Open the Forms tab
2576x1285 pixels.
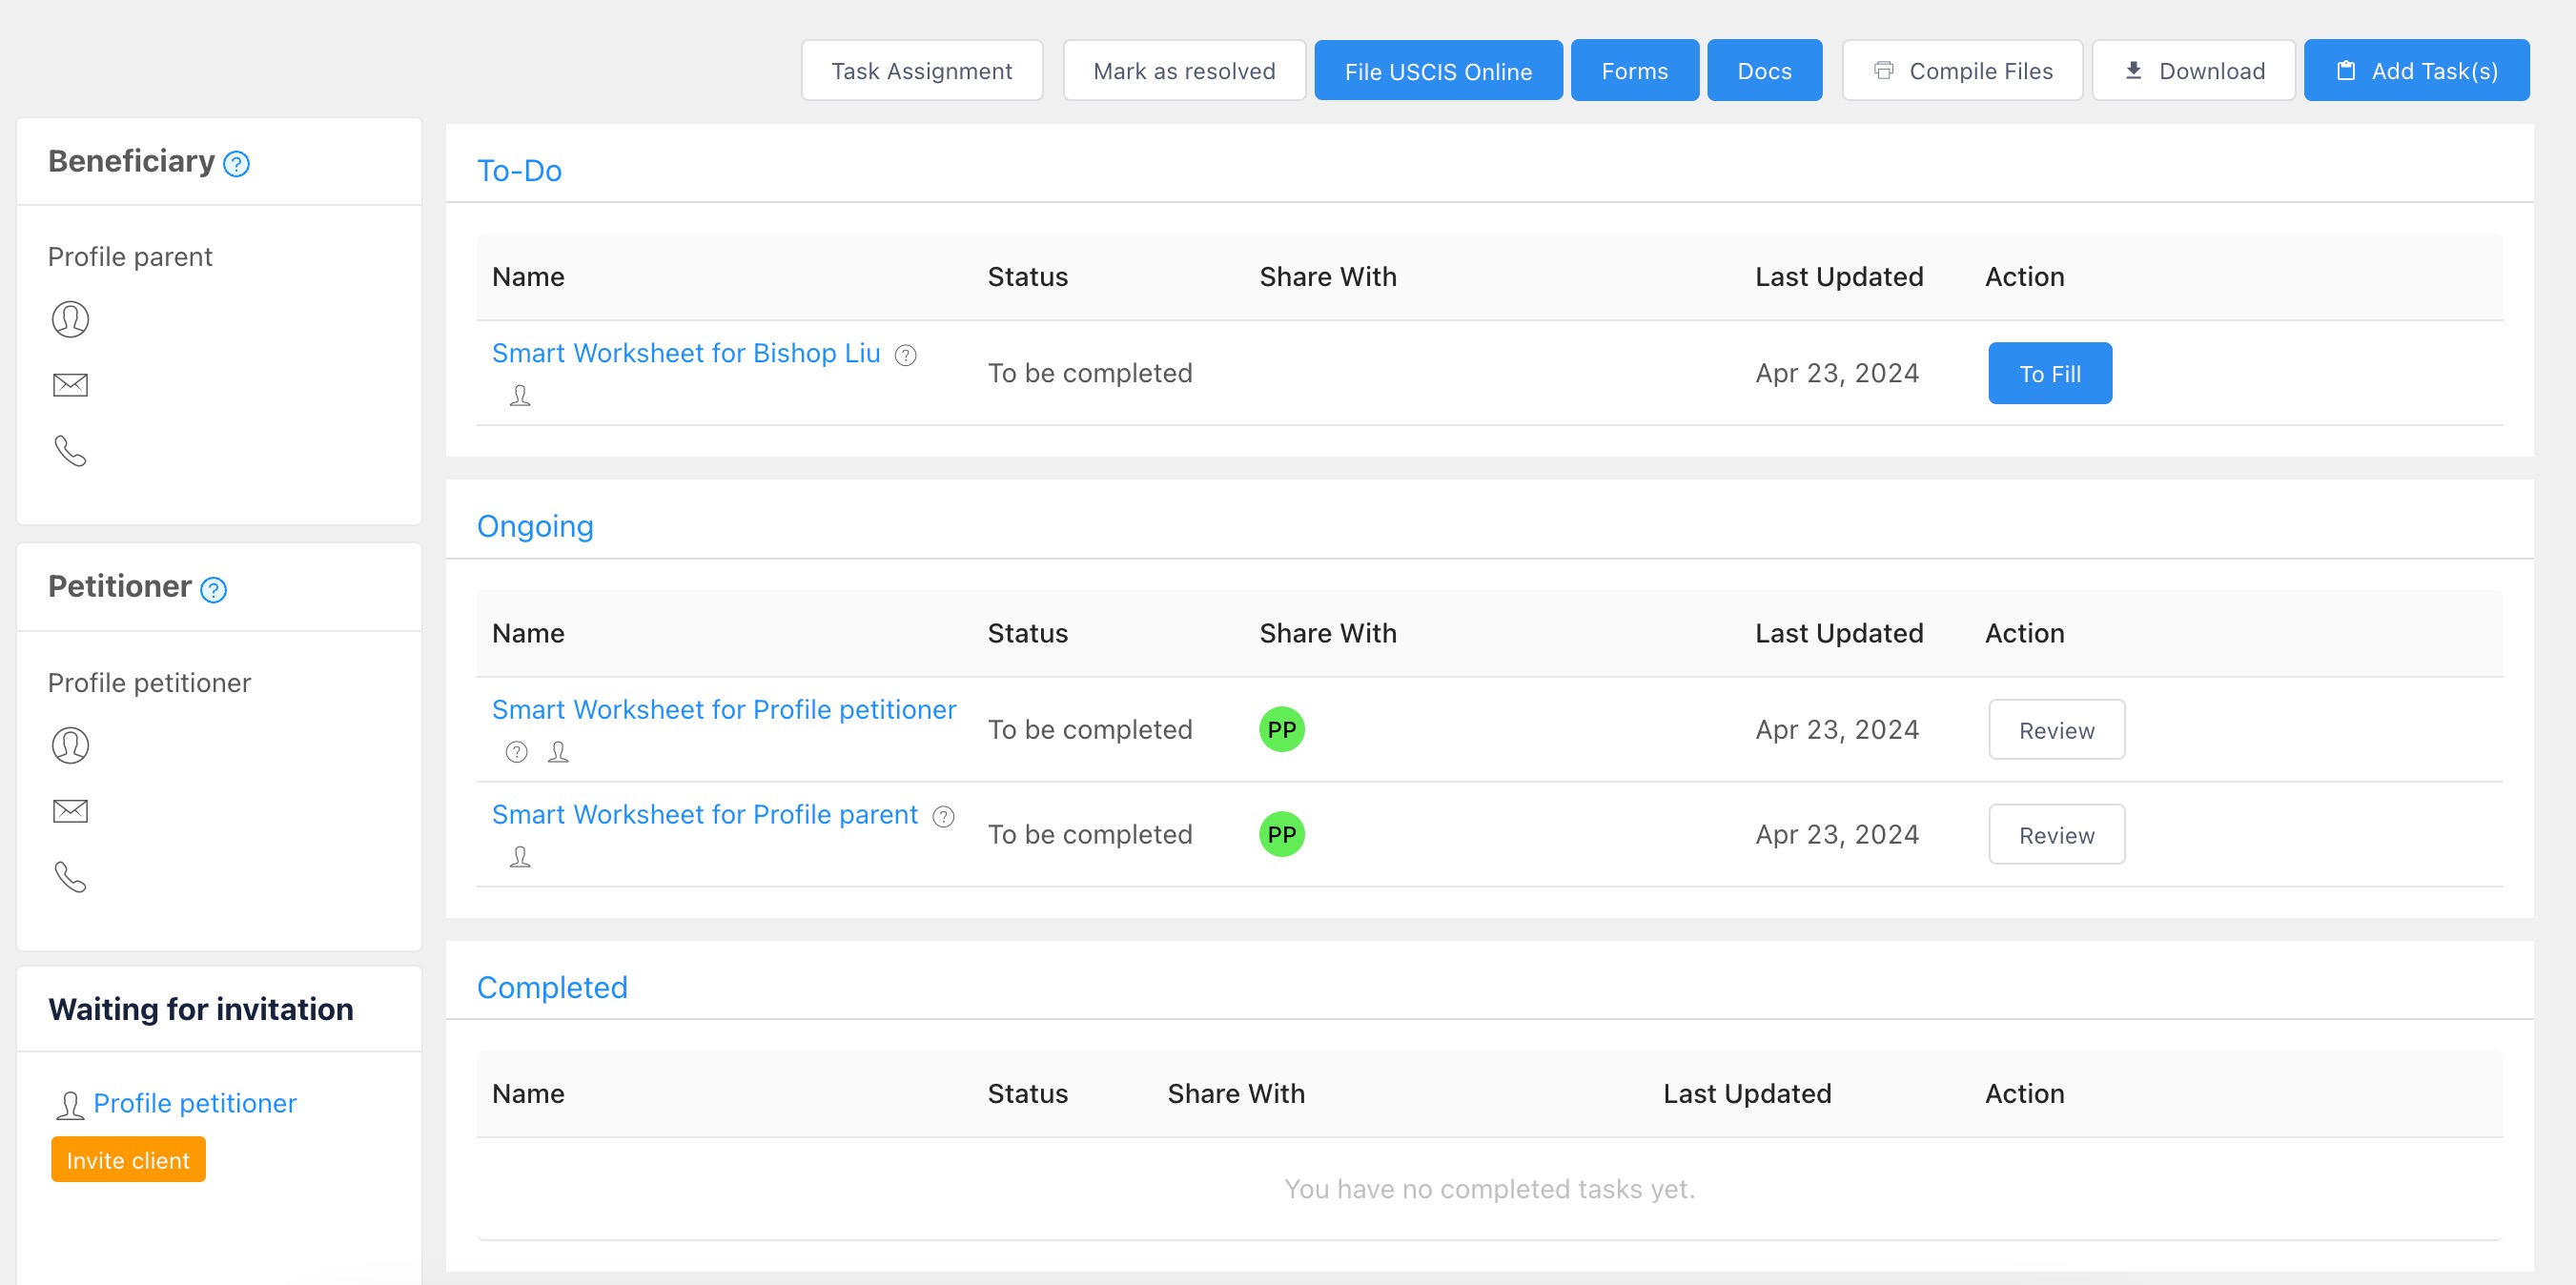(x=1633, y=71)
